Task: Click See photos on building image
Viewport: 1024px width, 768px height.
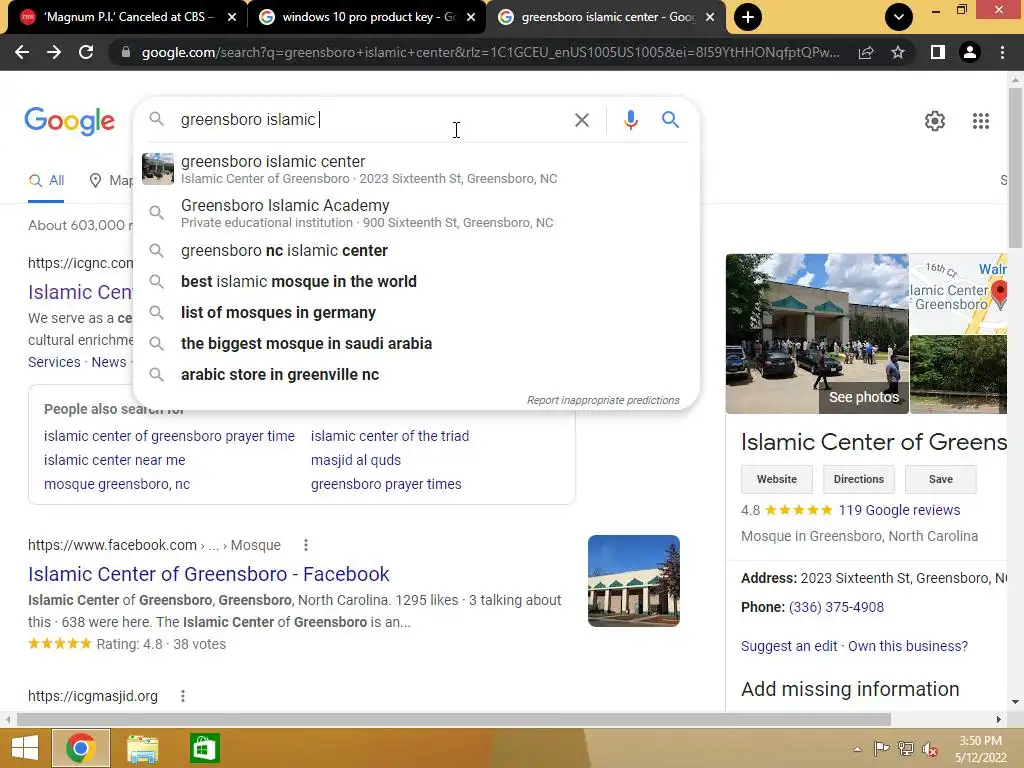Action: (x=863, y=397)
